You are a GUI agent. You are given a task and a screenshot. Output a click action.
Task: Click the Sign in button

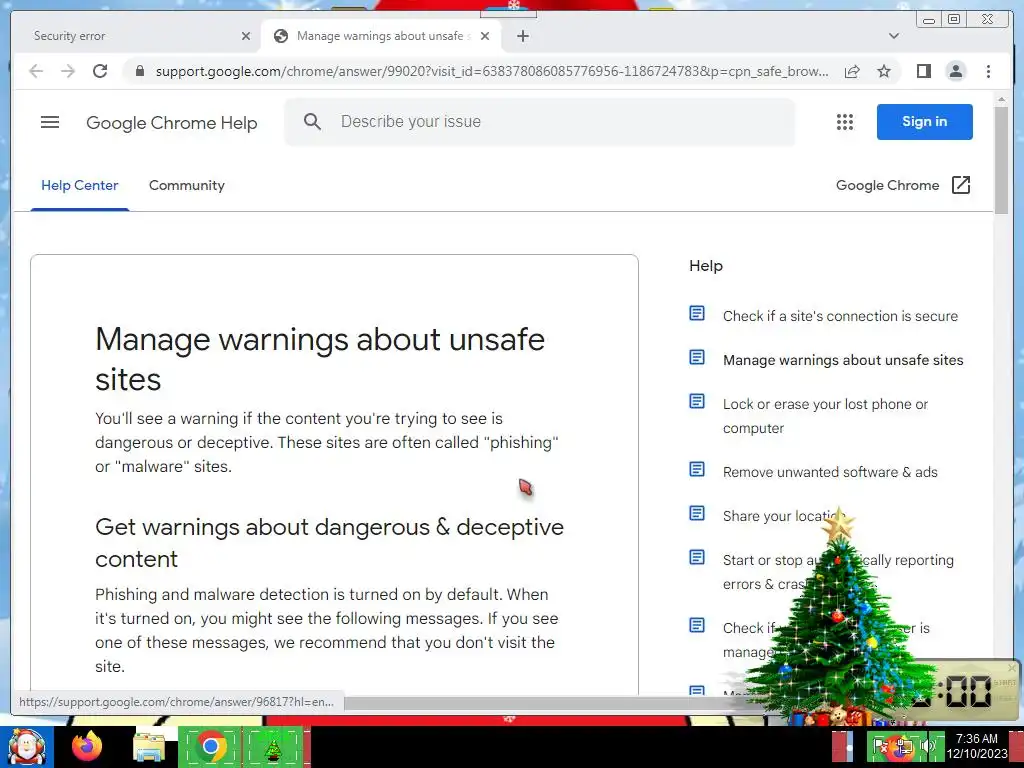click(924, 121)
